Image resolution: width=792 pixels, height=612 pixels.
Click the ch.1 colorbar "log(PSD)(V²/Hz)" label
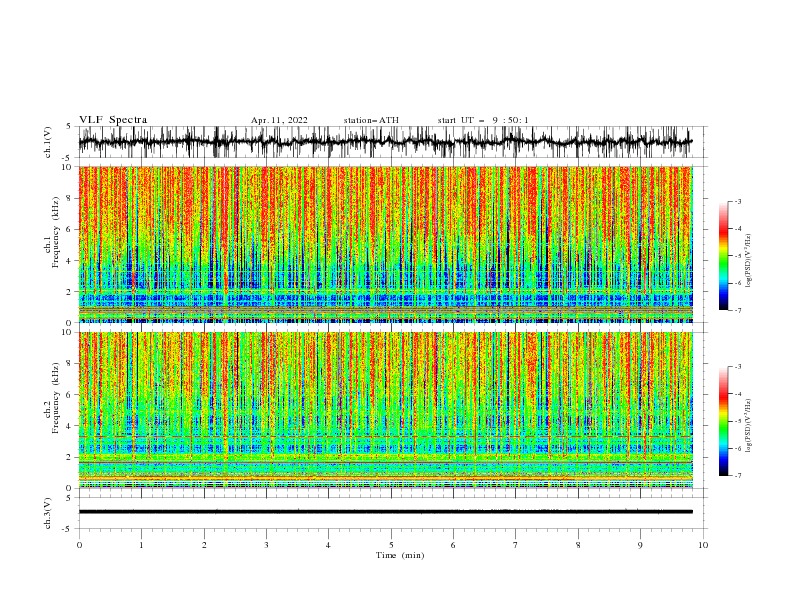[x=749, y=261]
